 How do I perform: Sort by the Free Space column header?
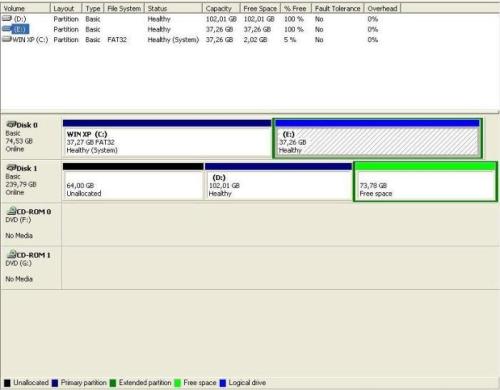[x=261, y=8]
